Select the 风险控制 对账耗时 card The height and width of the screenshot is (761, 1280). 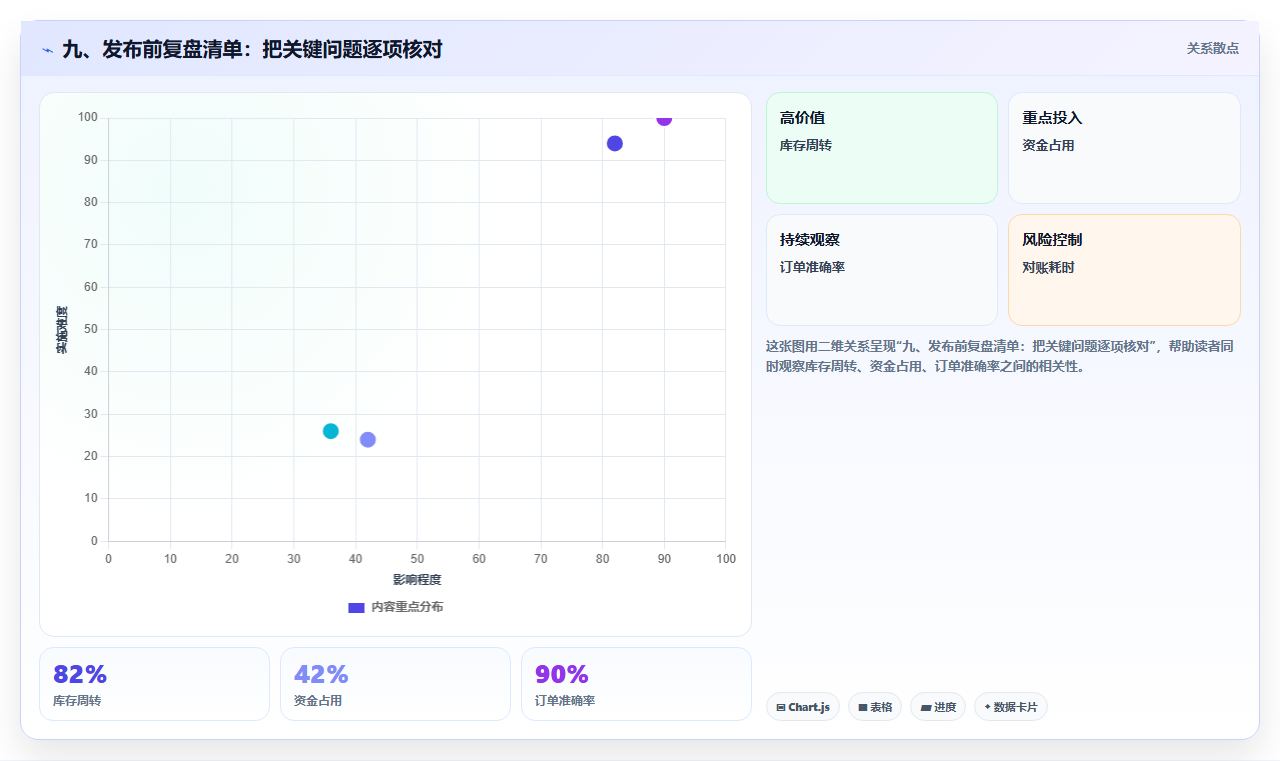[x=1124, y=270]
